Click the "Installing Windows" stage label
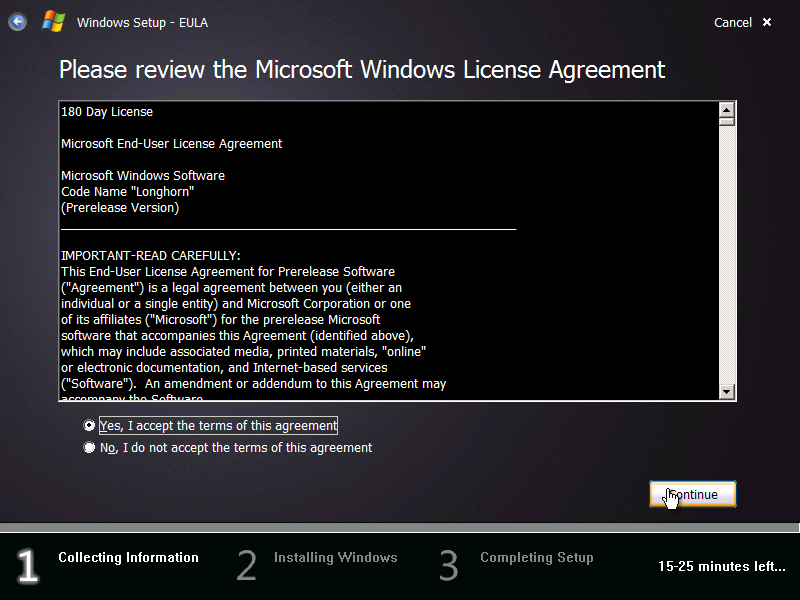The width and height of the screenshot is (800, 600). coord(335,558)
